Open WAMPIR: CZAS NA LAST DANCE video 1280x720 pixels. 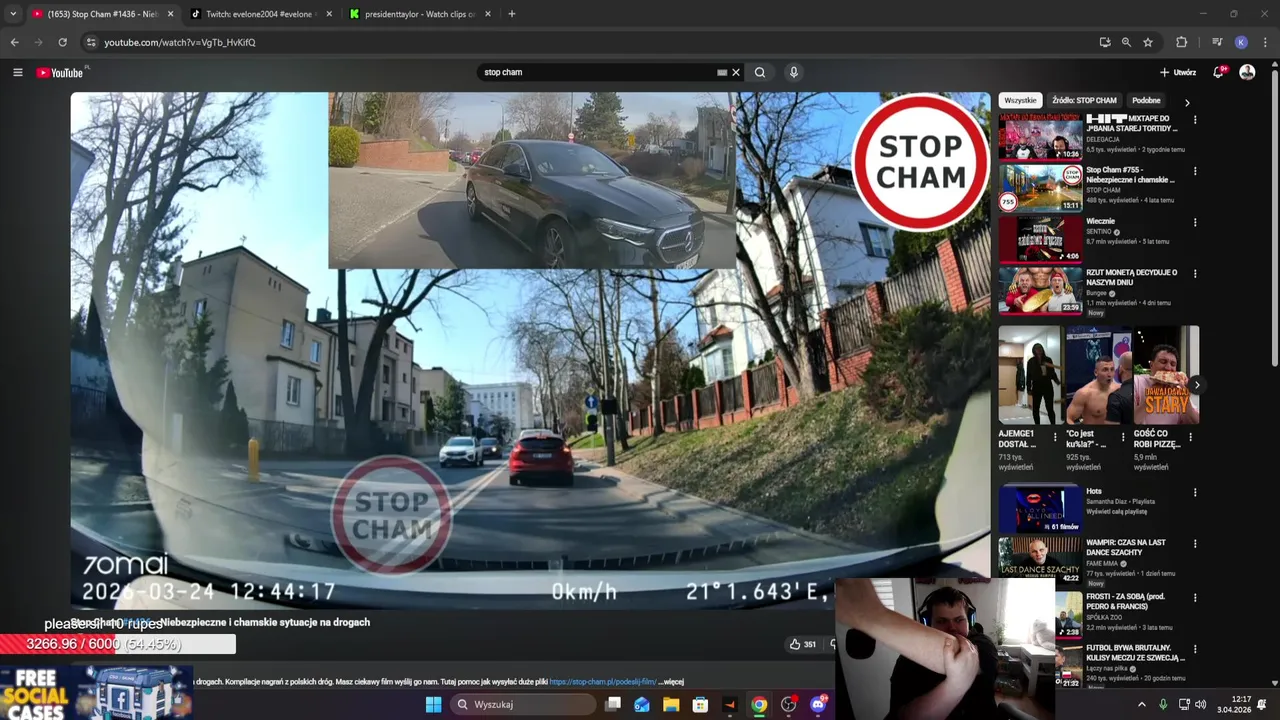point(1040,560)
